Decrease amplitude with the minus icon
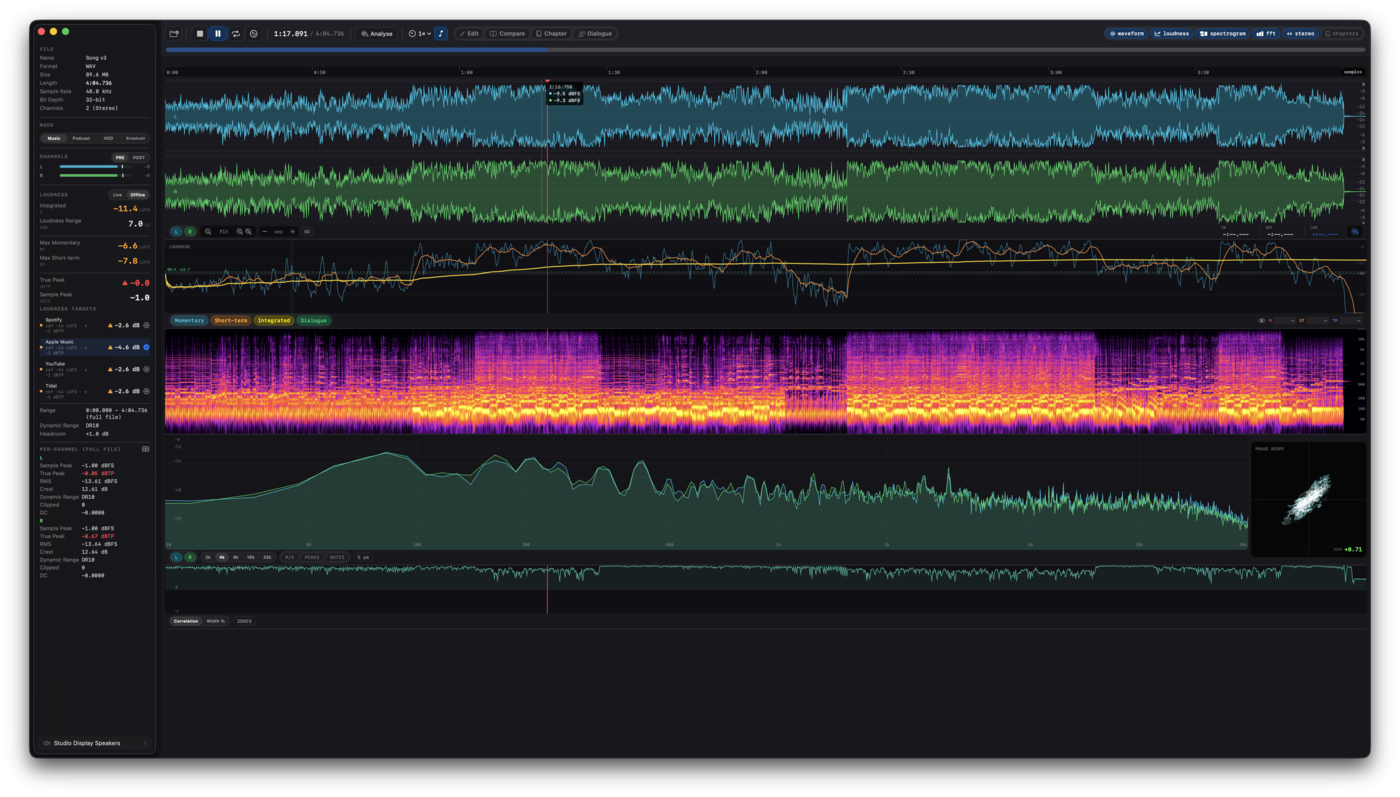The image size is (1400, 797). [x=264, y=231]
